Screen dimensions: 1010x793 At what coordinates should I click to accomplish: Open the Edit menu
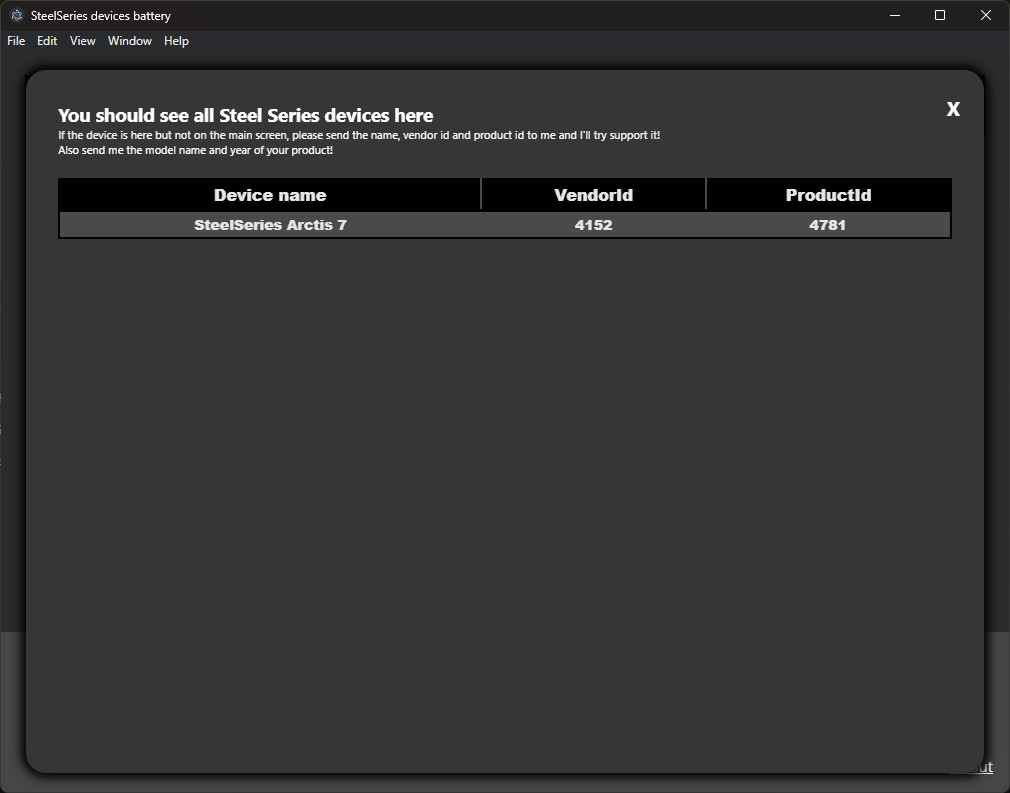coord(47,41)
